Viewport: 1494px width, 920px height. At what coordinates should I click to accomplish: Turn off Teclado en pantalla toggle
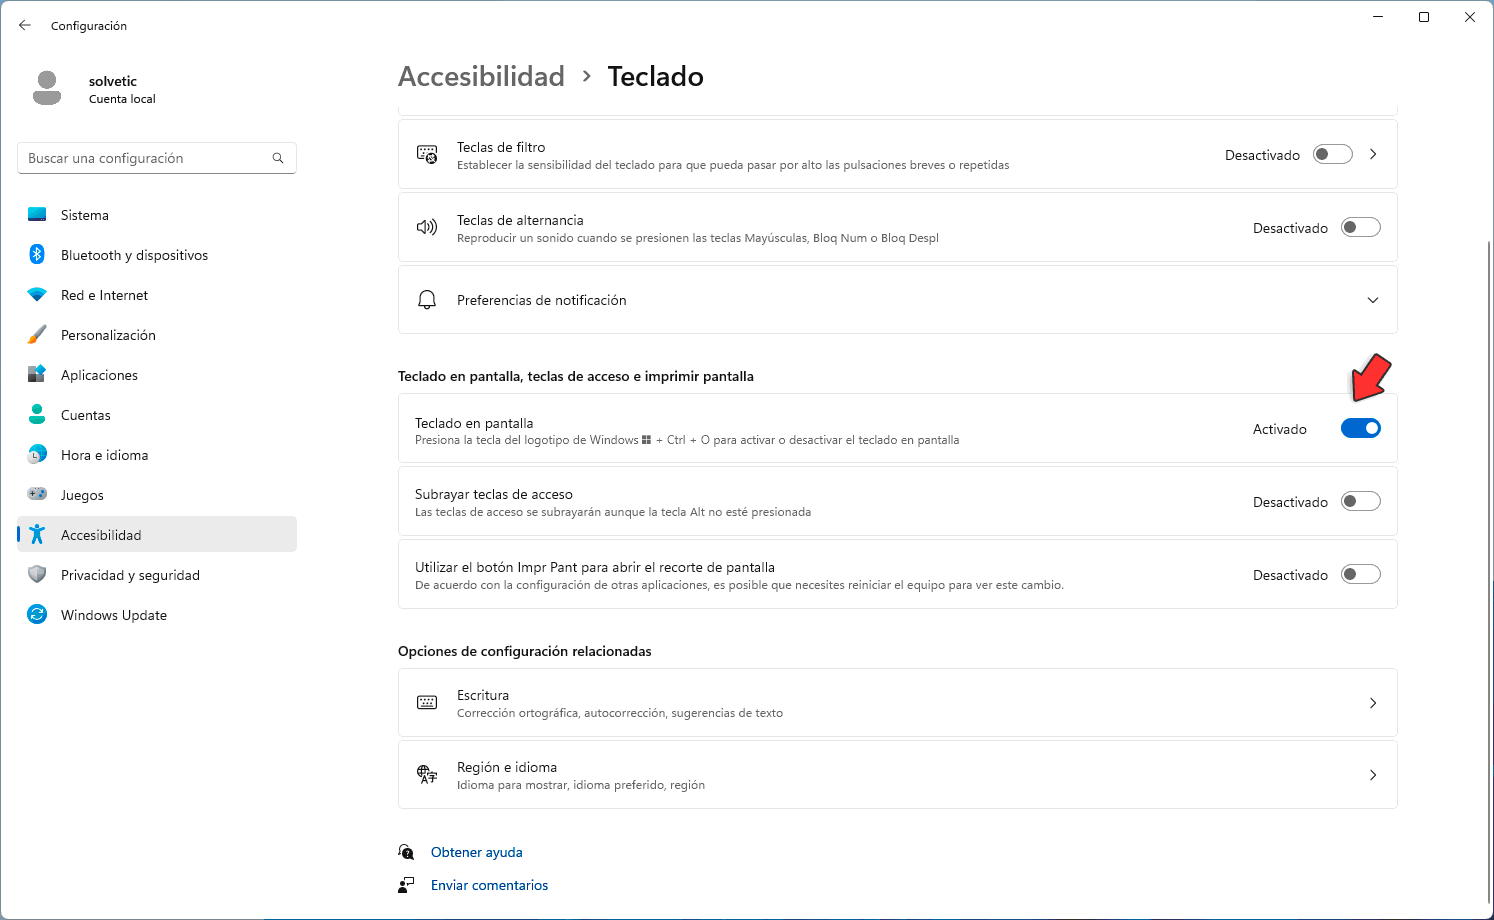pyautogui.click(x=1360, y=428)
